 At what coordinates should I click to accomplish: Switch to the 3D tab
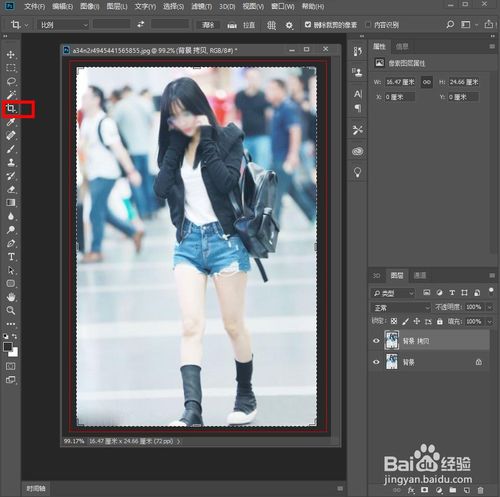pyautogui.click(x=377, y=276)
